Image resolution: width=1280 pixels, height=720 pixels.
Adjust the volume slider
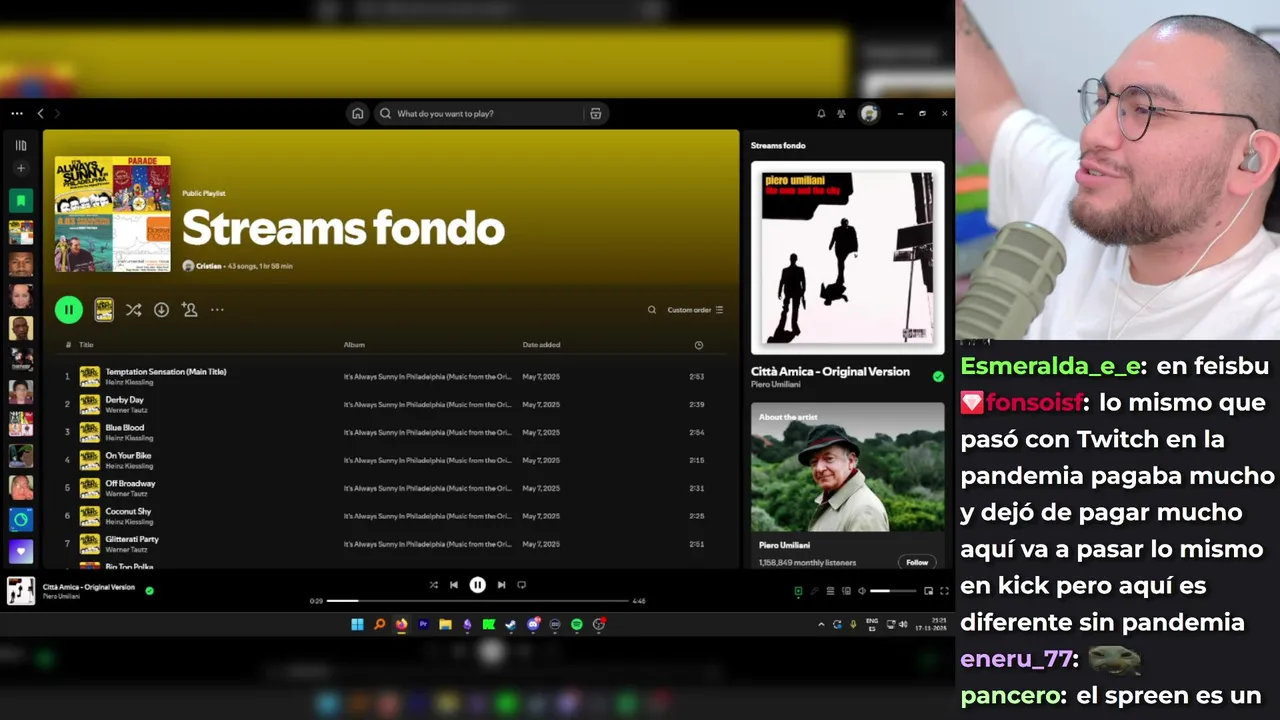[894, 591]
